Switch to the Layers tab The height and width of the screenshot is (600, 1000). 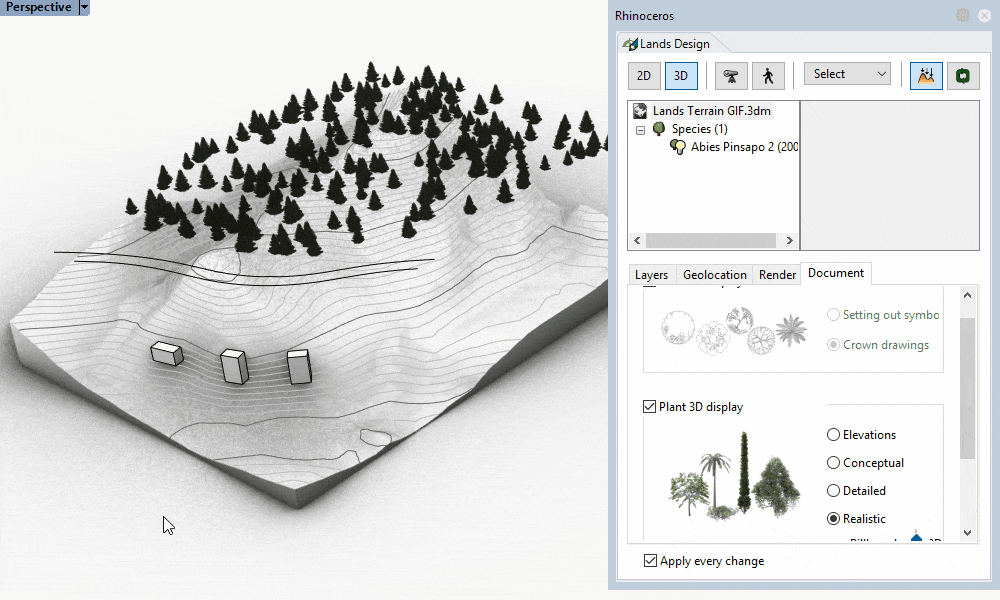tap(651, 274)
